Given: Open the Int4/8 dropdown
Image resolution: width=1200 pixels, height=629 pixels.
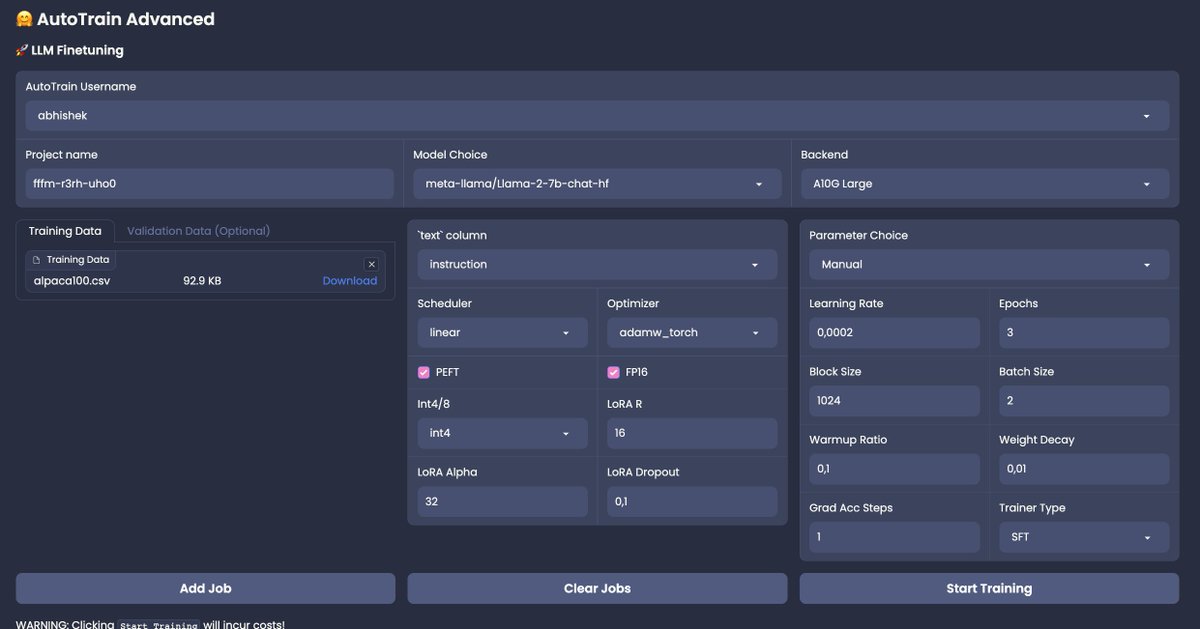Looking at the screenshot, I should [x=502, y=433].
